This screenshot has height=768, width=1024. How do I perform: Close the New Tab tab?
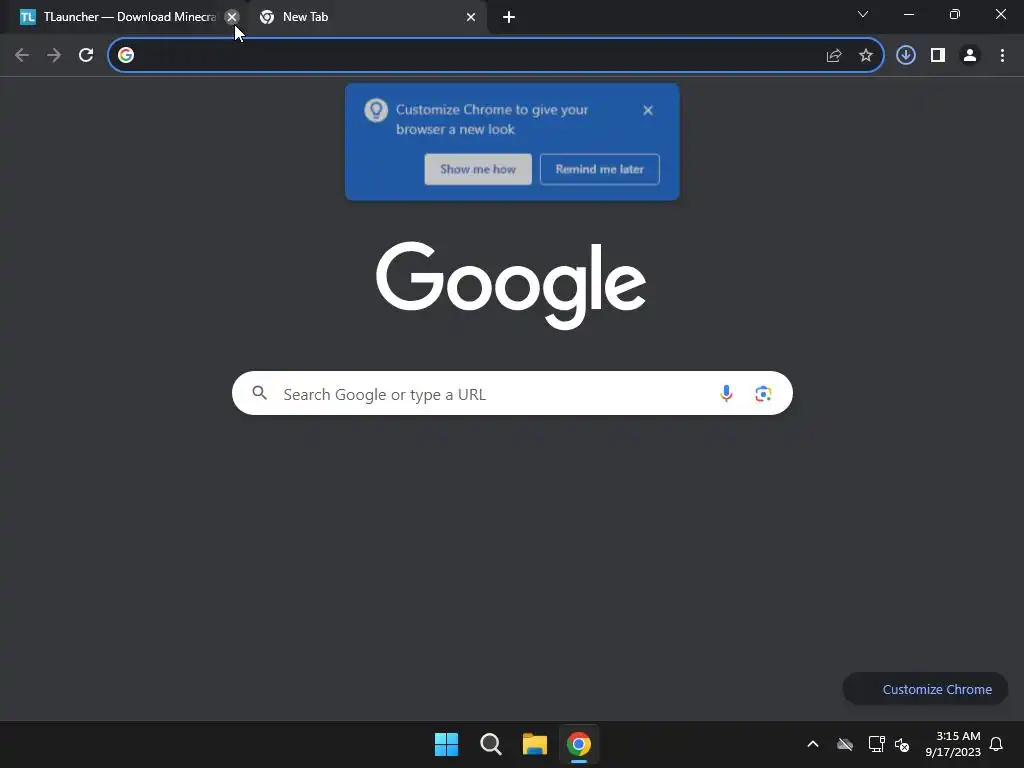tap(471, 17)
